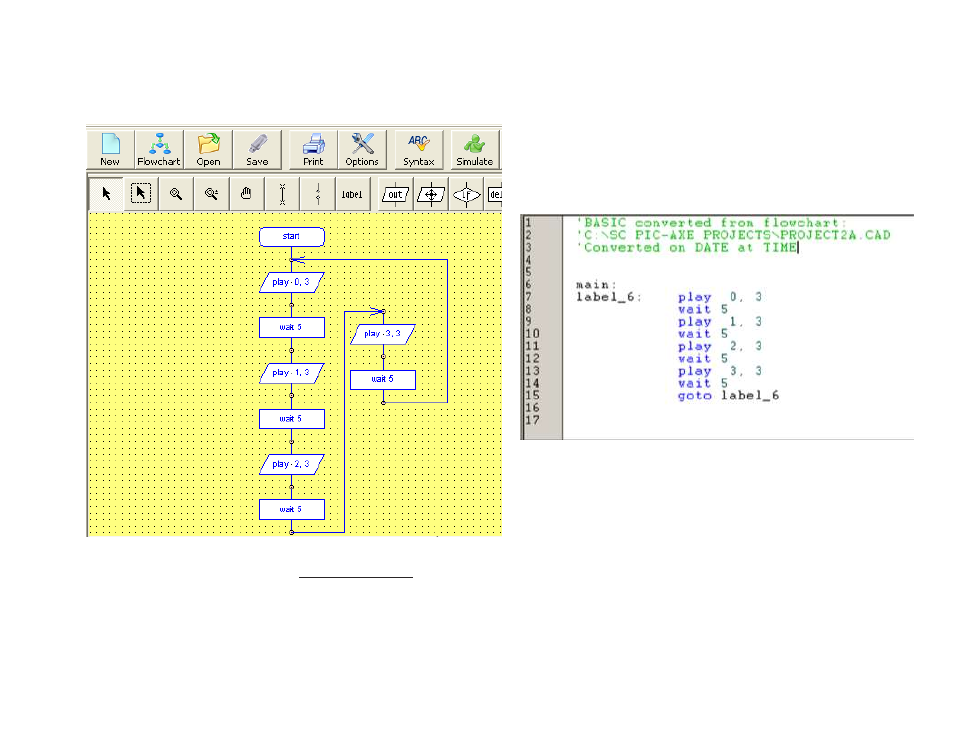Choose the dashed-box area select tool

click(x=141, y=194)
